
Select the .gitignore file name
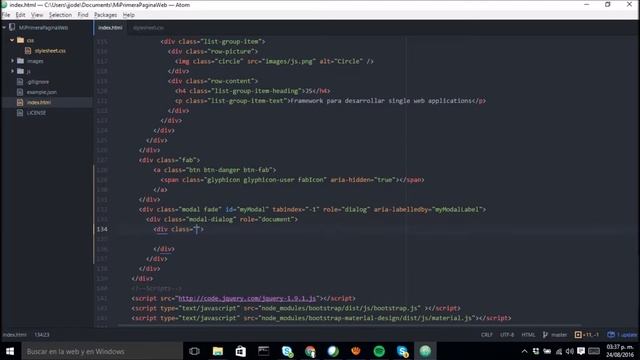[38, 82]
